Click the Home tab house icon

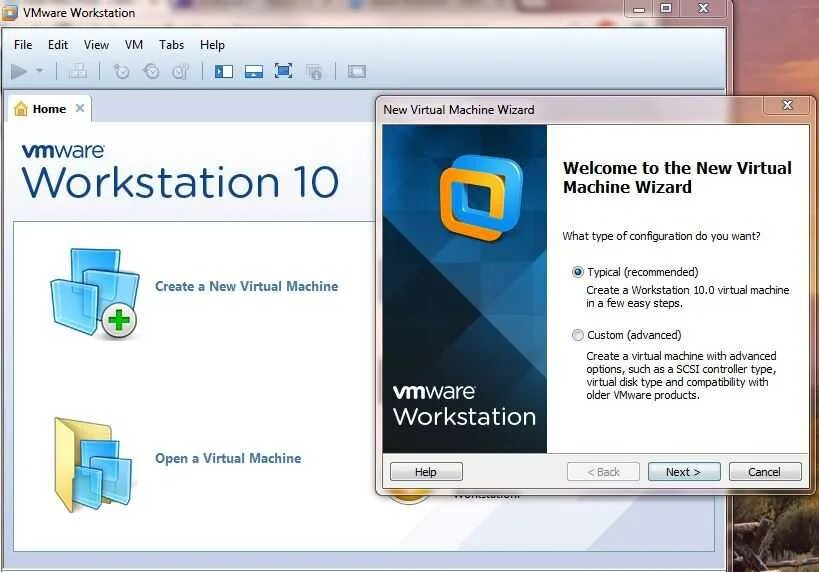pyautogui.click(x=21, y=109)
